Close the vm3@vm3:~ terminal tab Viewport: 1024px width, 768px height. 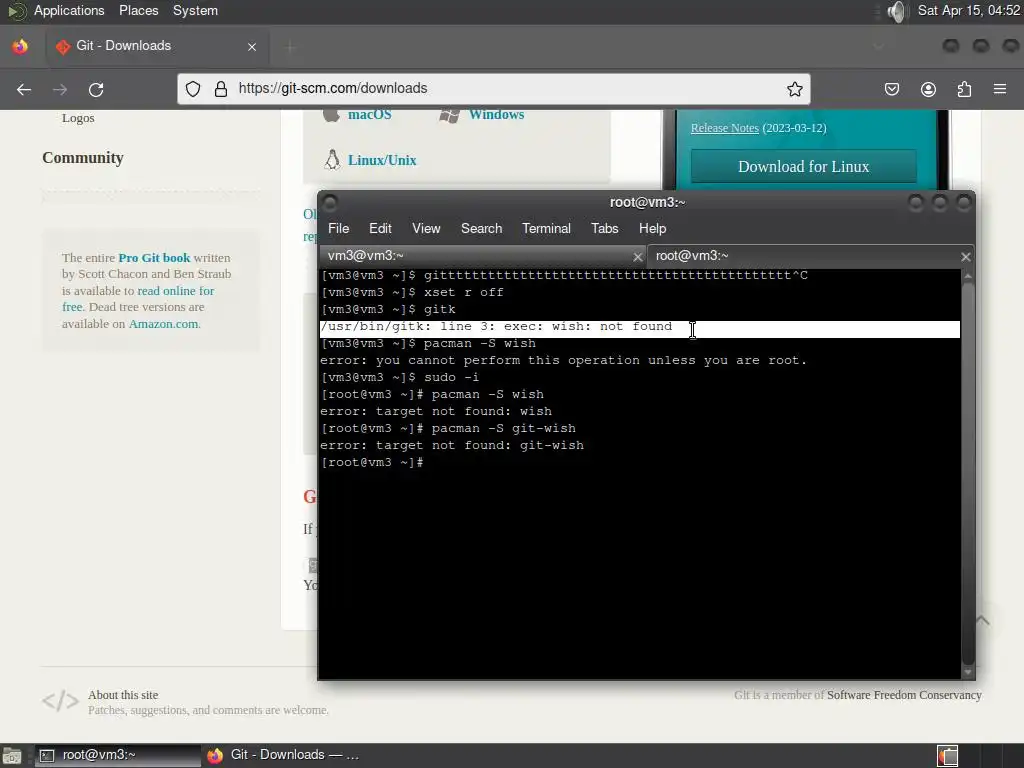pos(637,257)
